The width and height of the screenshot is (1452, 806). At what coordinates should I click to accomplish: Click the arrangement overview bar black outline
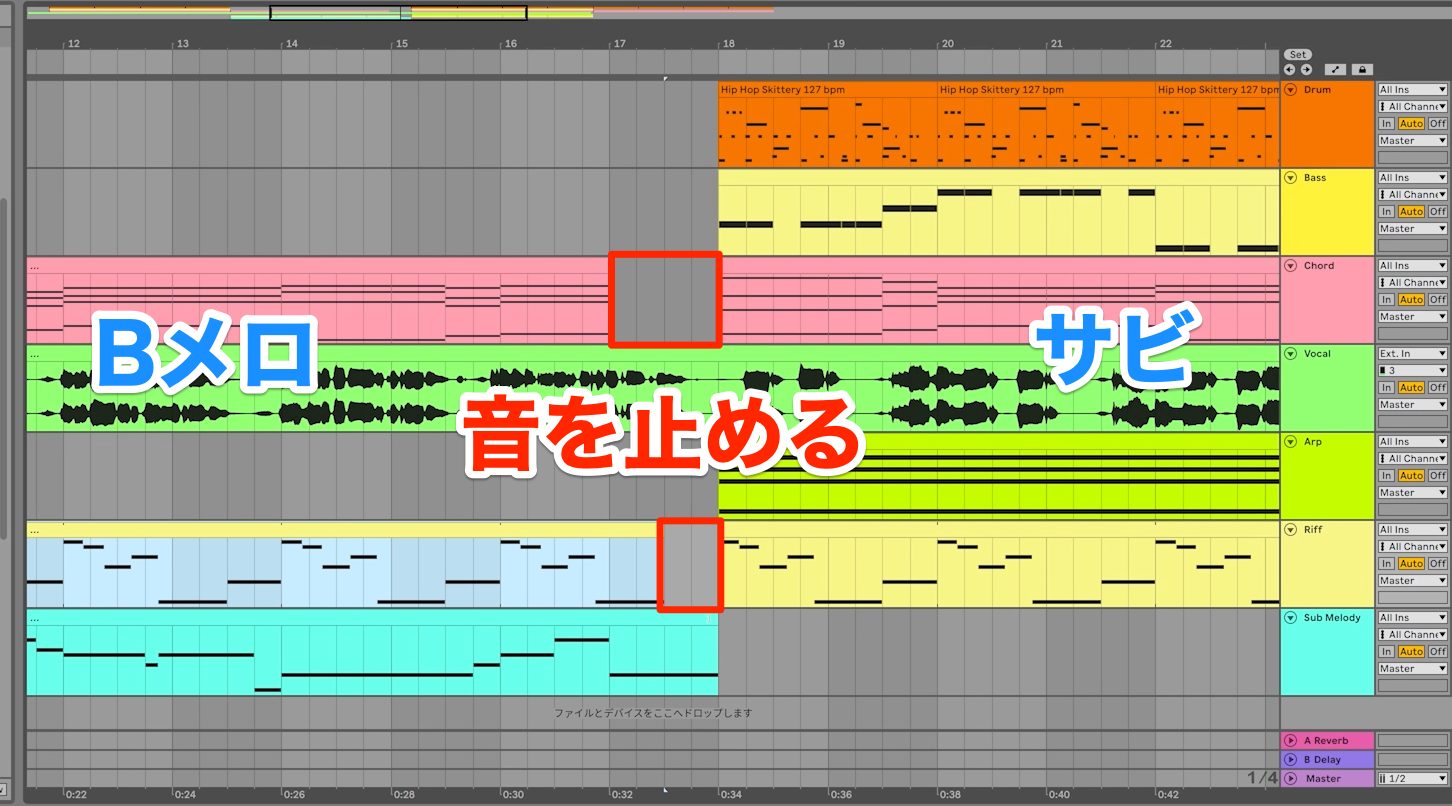[398, 13]
